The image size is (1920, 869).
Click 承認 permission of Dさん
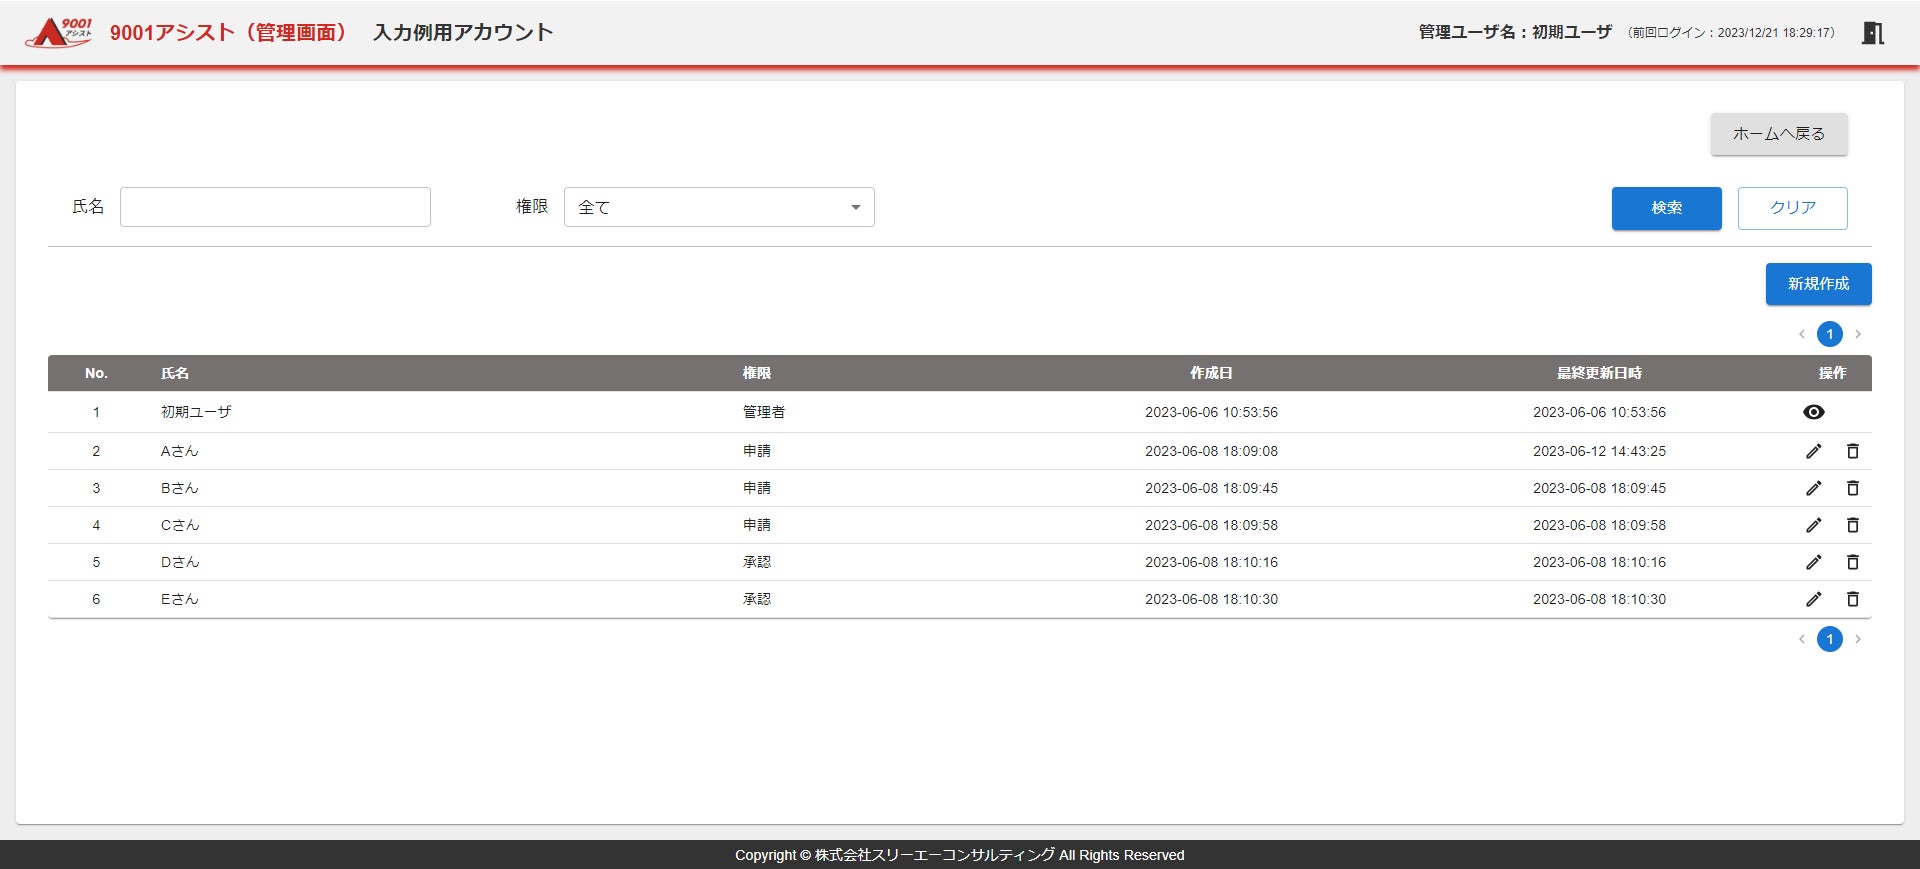pyautogui.click(x=757, y=562)
